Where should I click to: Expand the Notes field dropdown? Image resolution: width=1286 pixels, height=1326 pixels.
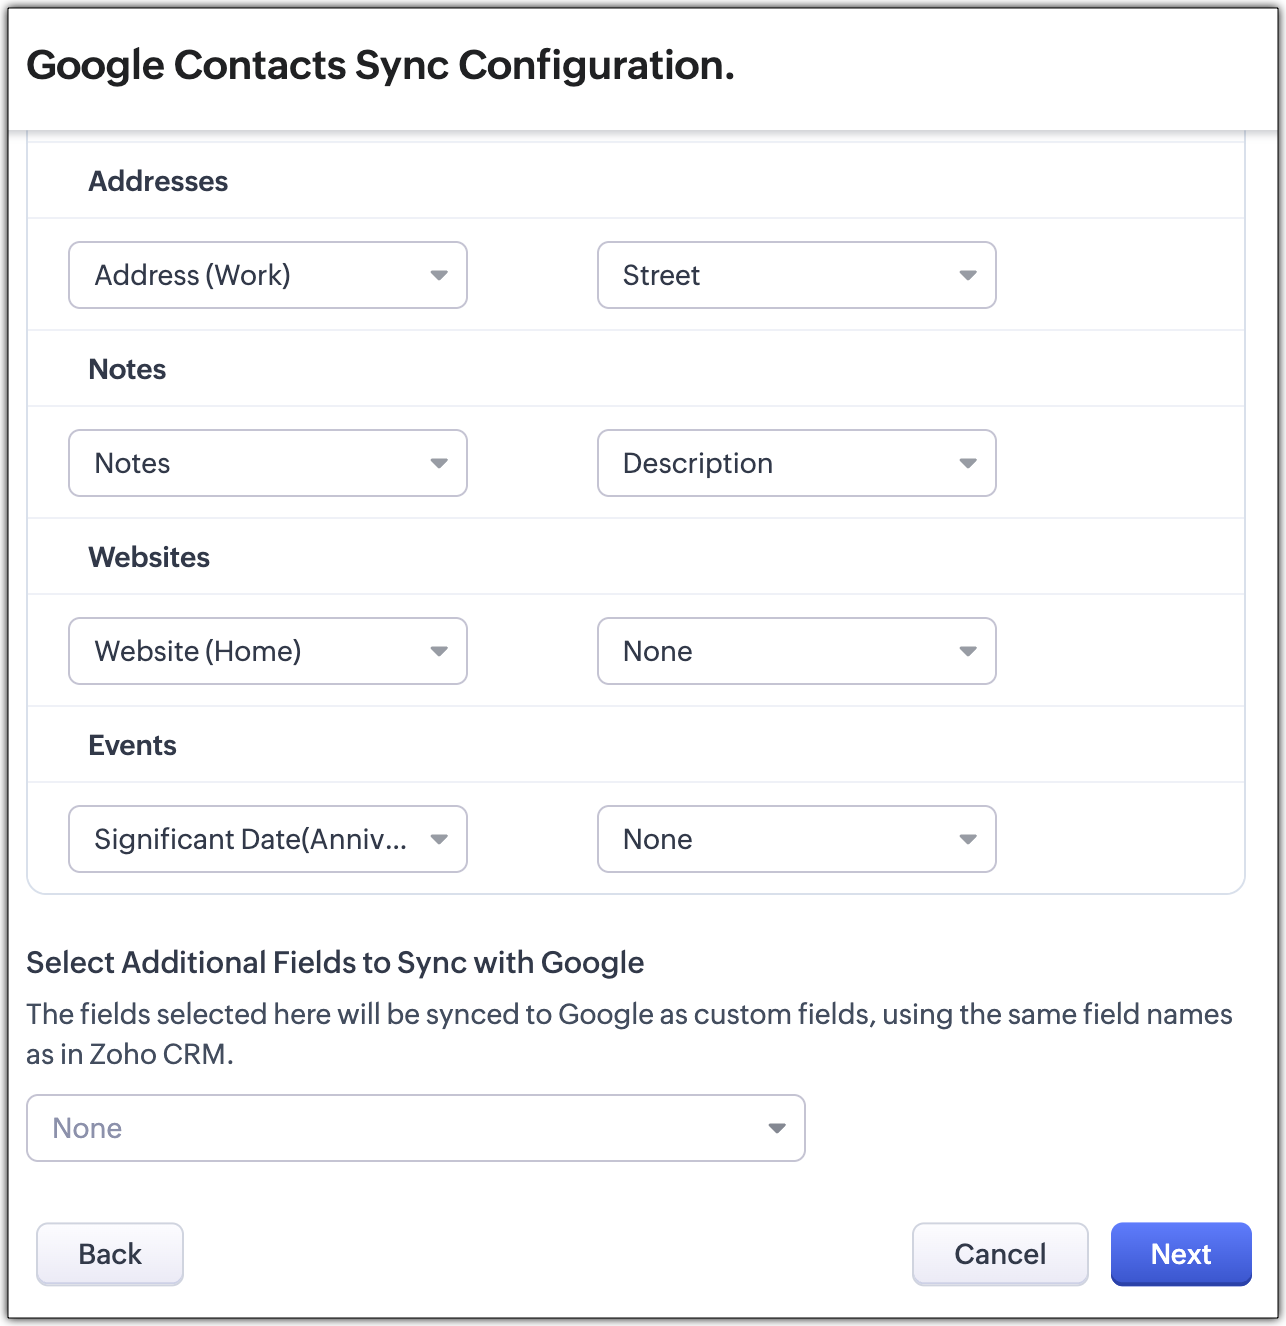pyautogui.click(x=267, y=463)
